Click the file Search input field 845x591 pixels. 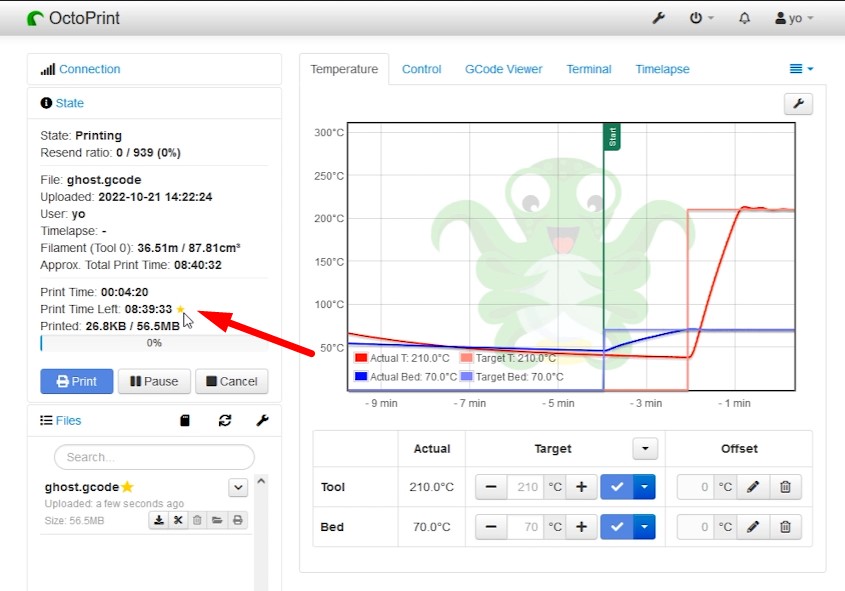click(153, 457)
